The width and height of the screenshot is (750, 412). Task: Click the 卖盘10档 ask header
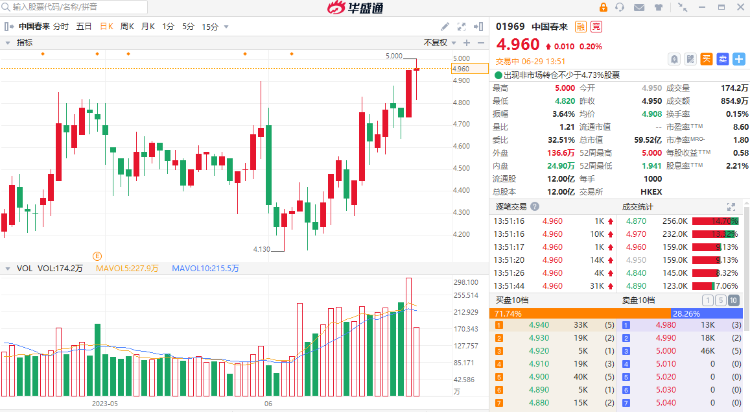pyautogui.click(x=638, y=301)
